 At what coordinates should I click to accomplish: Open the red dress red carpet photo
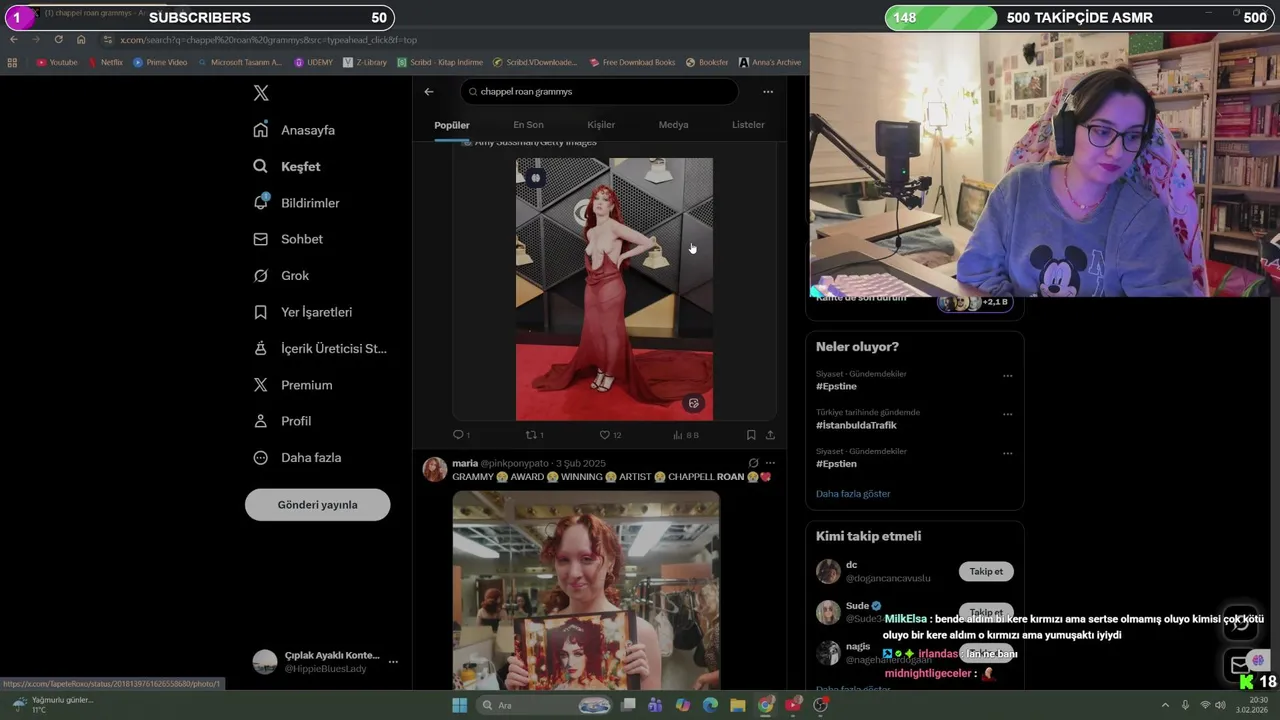(x=614, y=289)
